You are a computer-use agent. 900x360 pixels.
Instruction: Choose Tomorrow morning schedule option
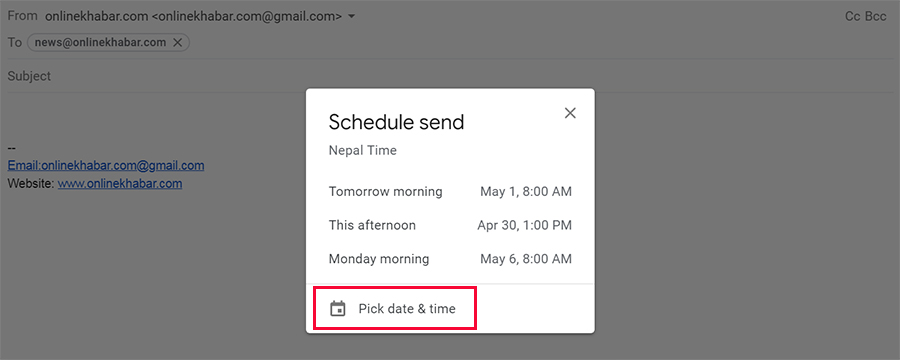point(450,191)
